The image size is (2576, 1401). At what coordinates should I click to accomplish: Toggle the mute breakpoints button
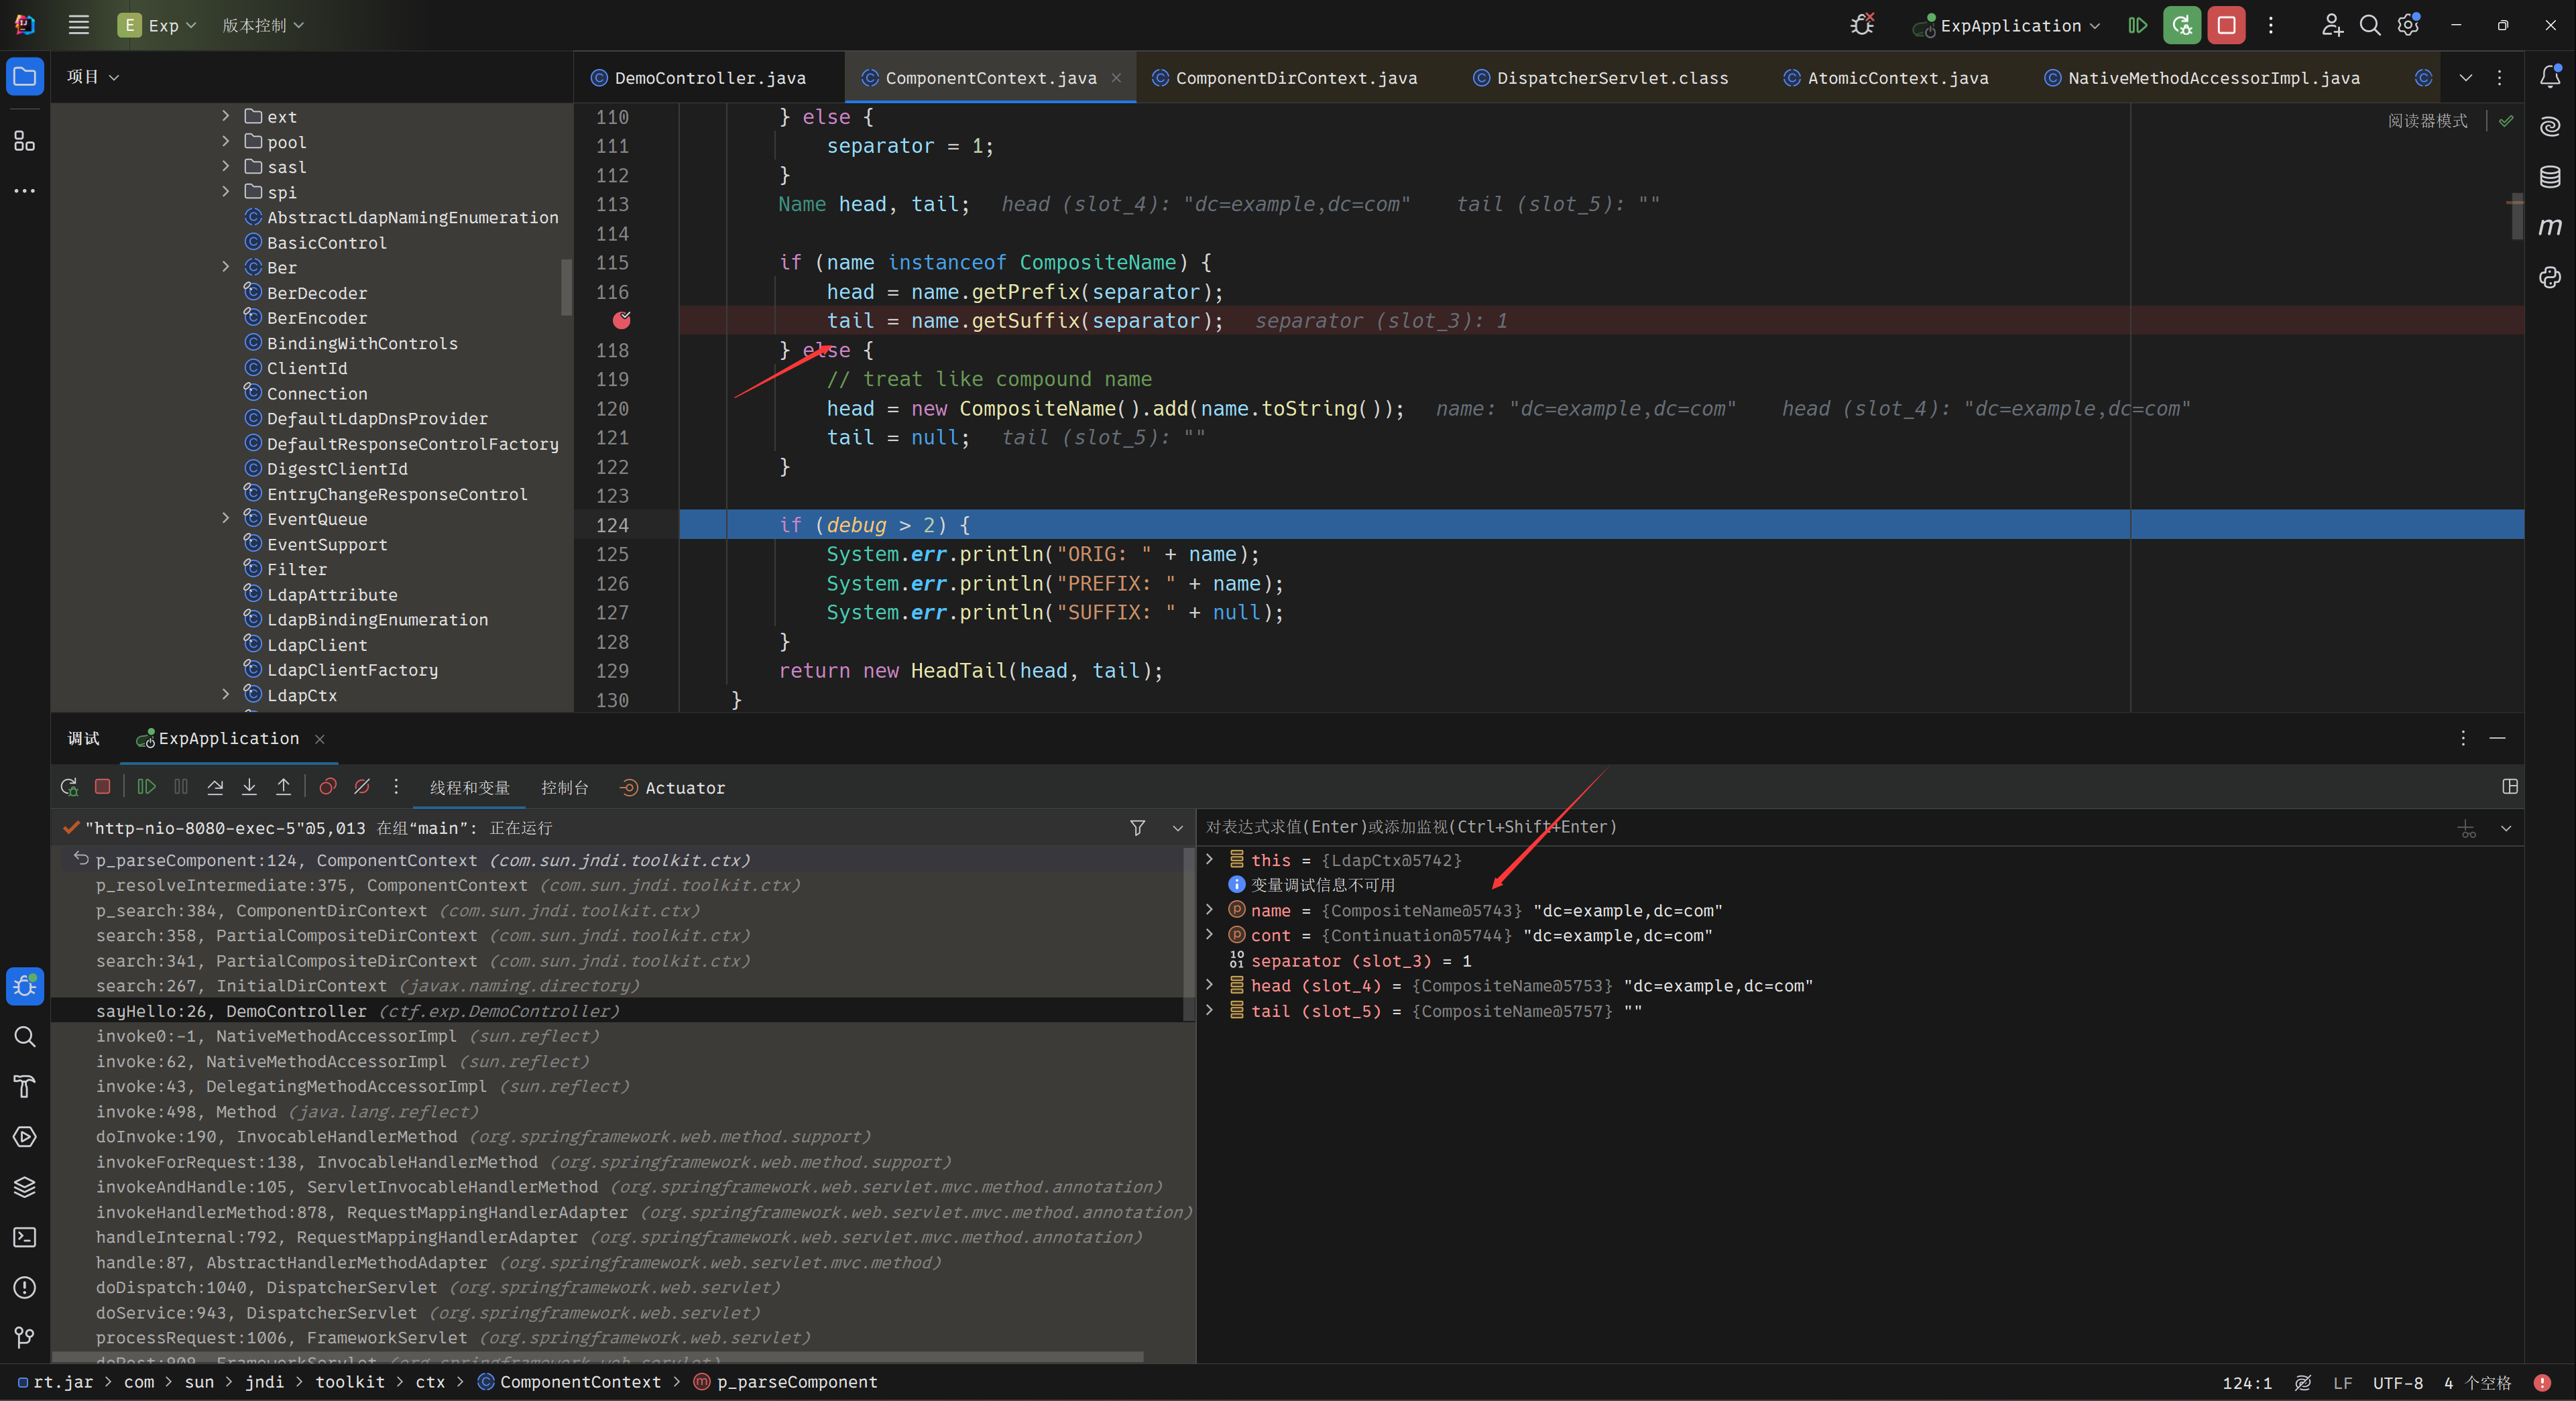coord(362,787)
